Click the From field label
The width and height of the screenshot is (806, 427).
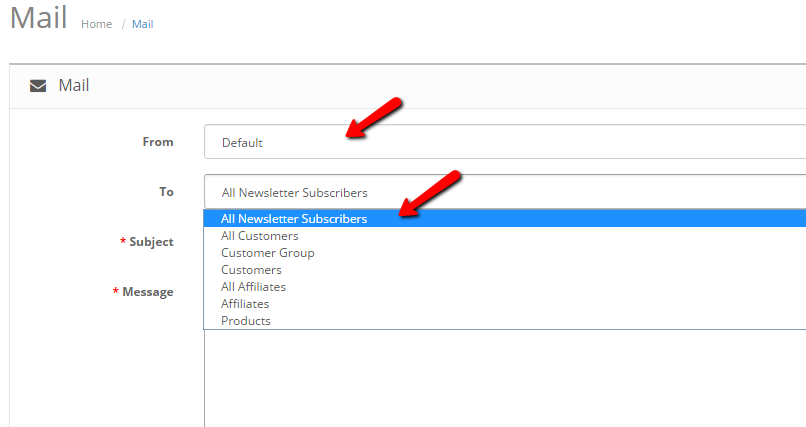click(x=158, y=142)
